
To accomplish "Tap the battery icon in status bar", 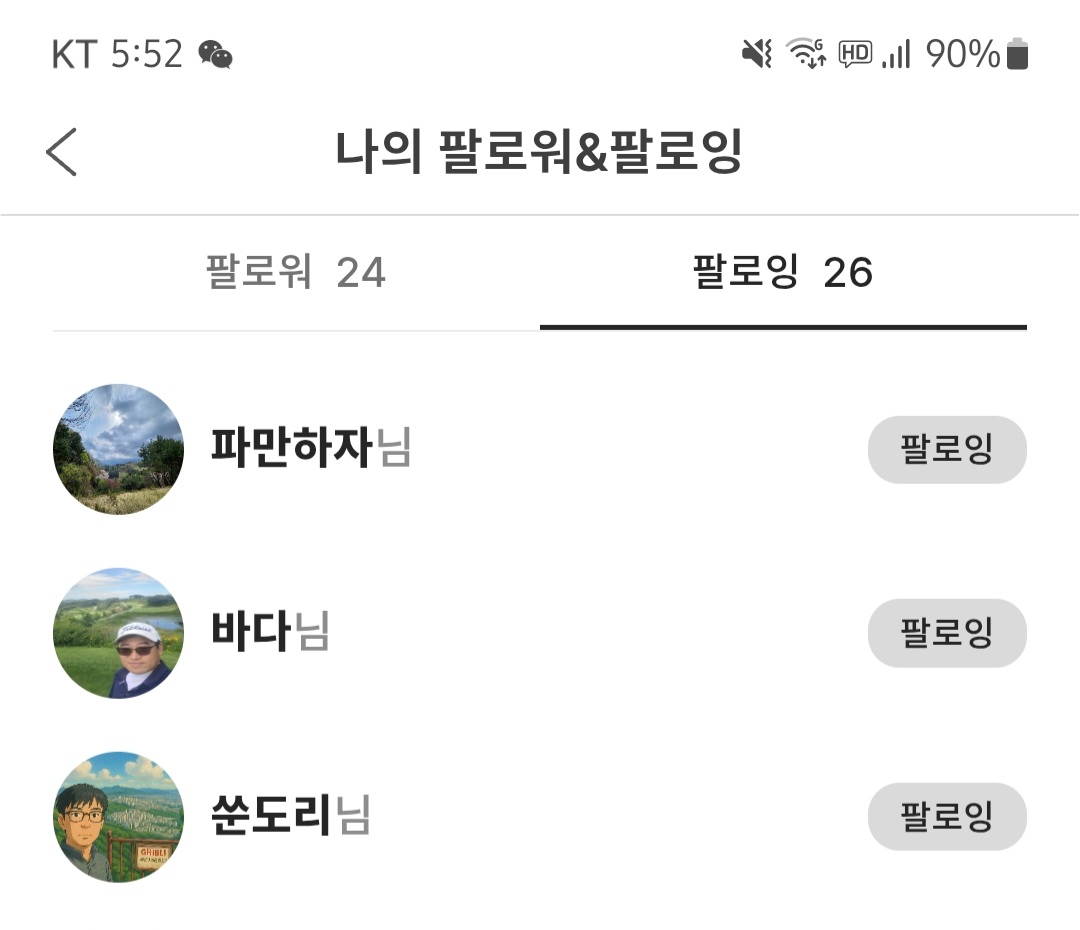I will (x=1017, y=54).
